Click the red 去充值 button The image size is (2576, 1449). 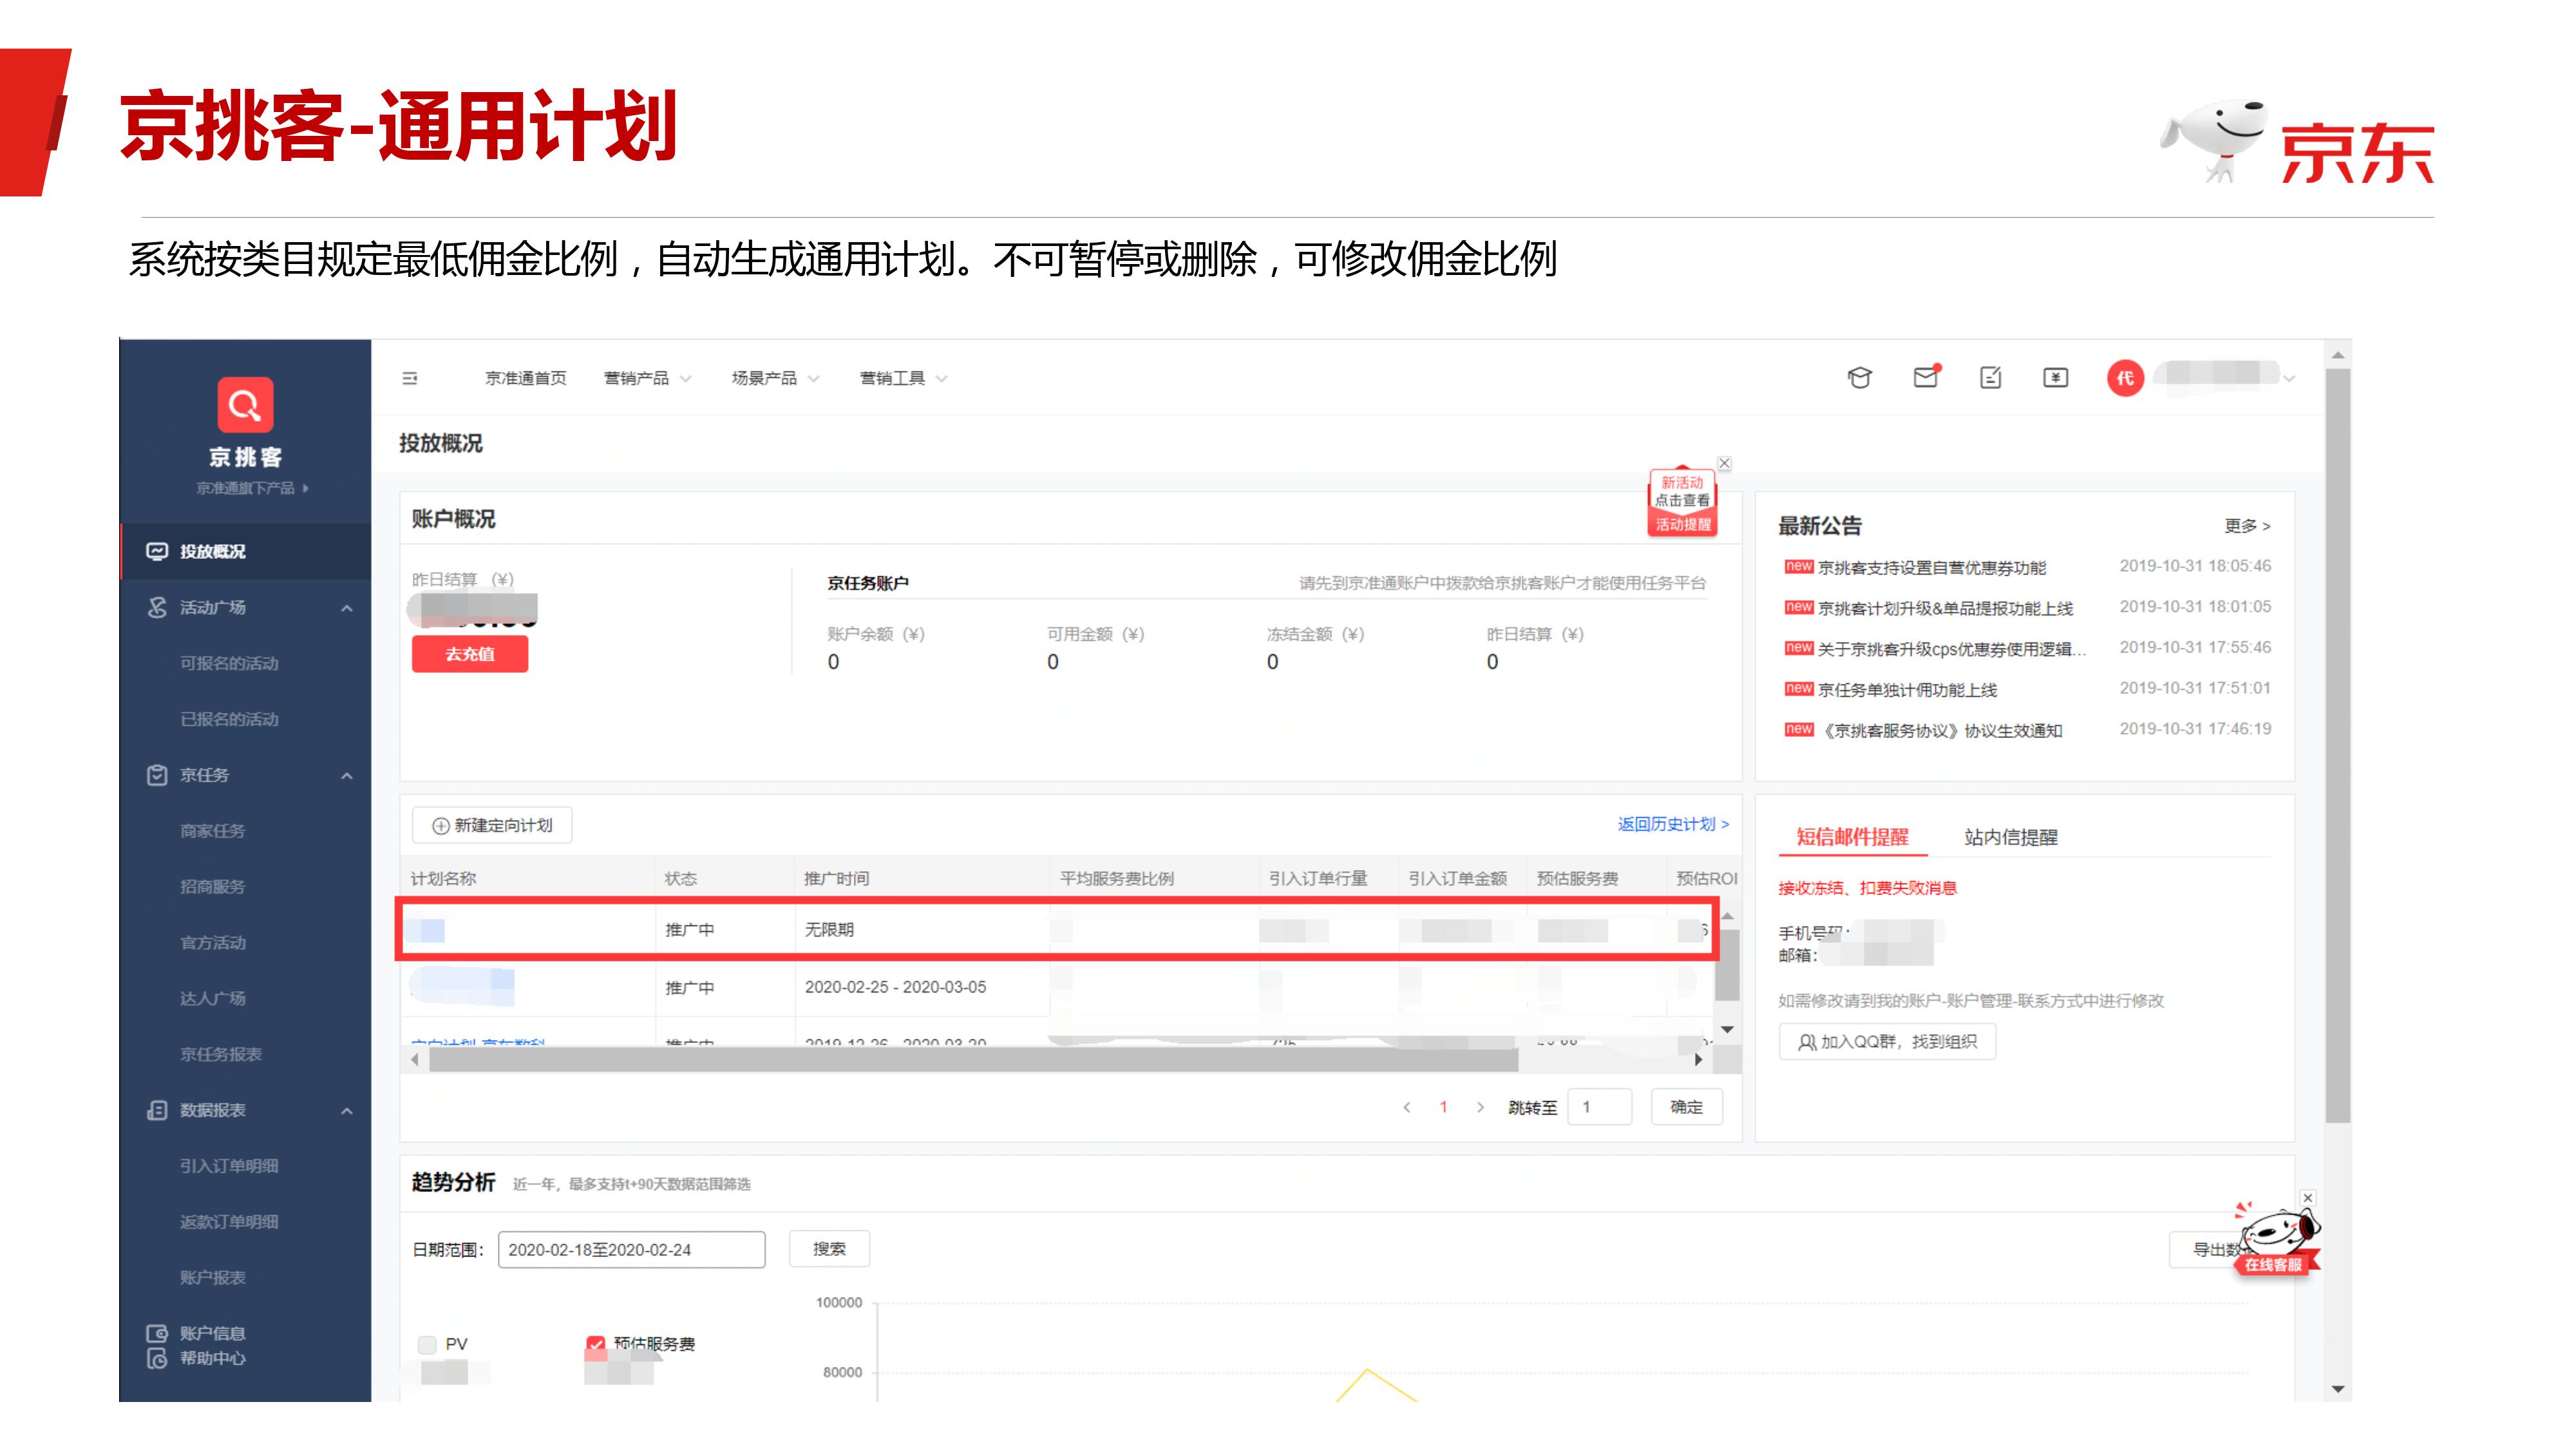point(470,654)
